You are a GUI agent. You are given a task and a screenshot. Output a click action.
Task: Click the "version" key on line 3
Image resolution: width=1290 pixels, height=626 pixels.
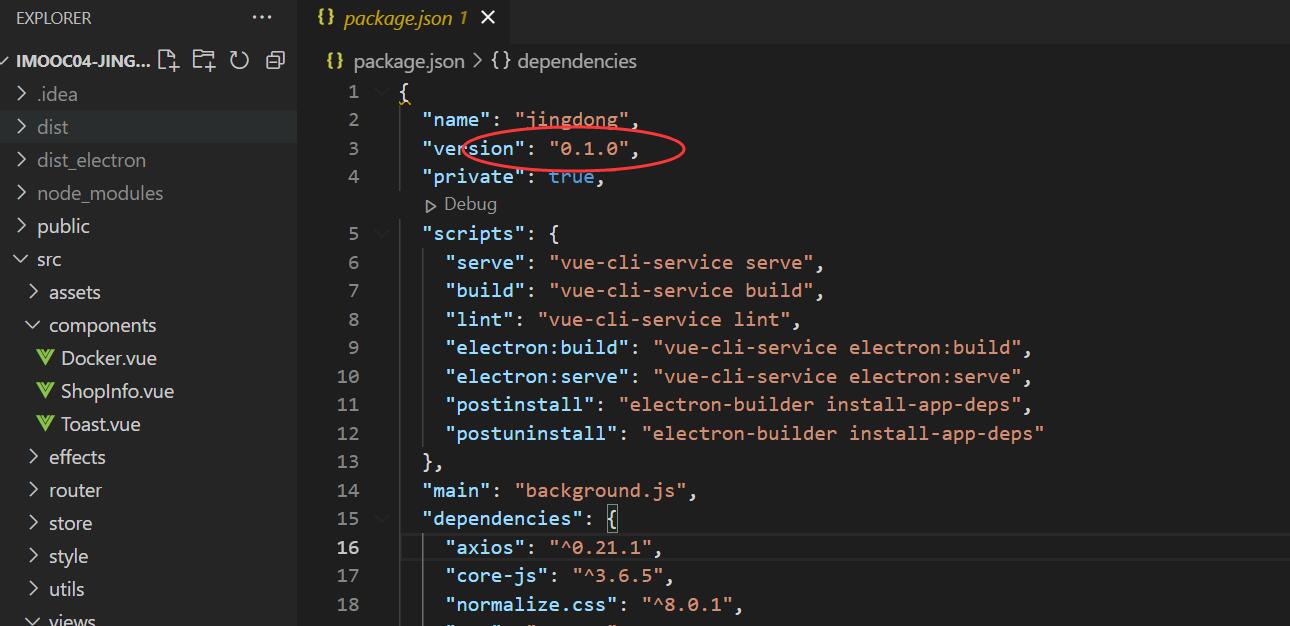[x=474, y=148]
